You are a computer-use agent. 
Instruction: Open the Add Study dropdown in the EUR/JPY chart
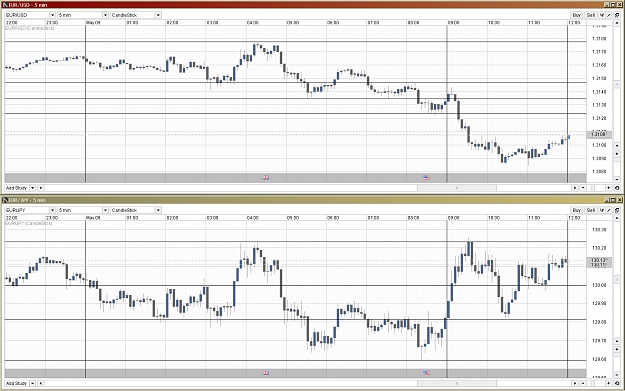(33, 383)
